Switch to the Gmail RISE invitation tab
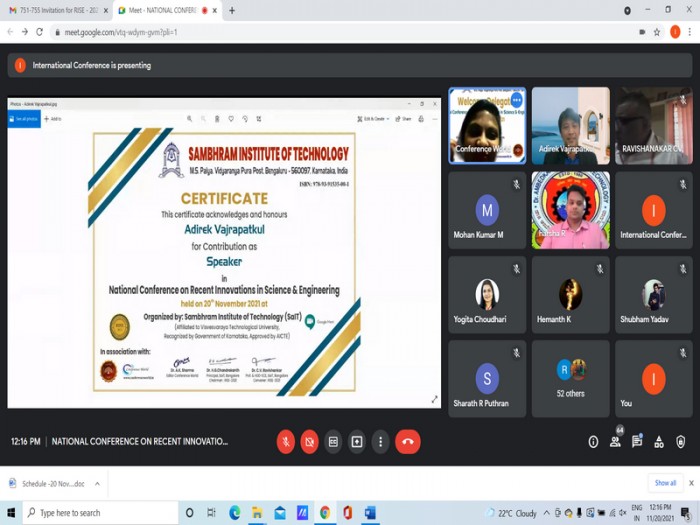The image size is (700, 525). [x=55, y=10]
